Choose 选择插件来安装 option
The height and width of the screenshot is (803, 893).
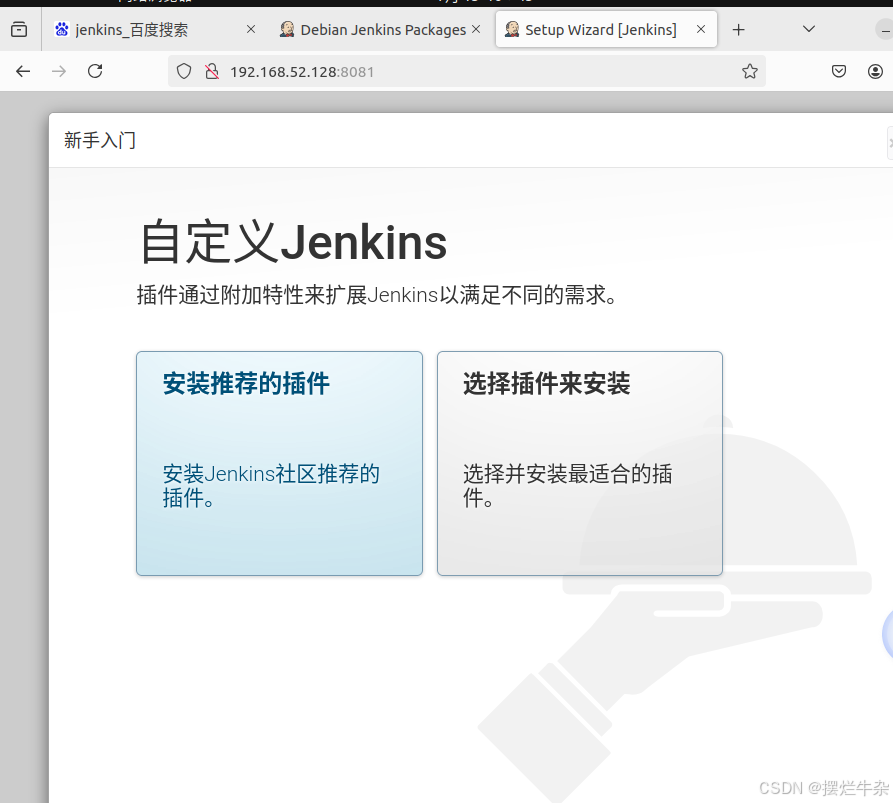click(x=580, y=463)
